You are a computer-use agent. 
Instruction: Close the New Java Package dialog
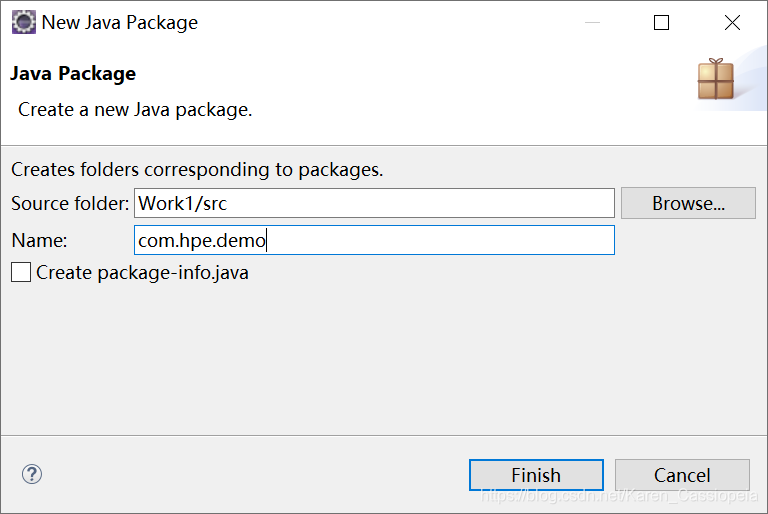732,22
